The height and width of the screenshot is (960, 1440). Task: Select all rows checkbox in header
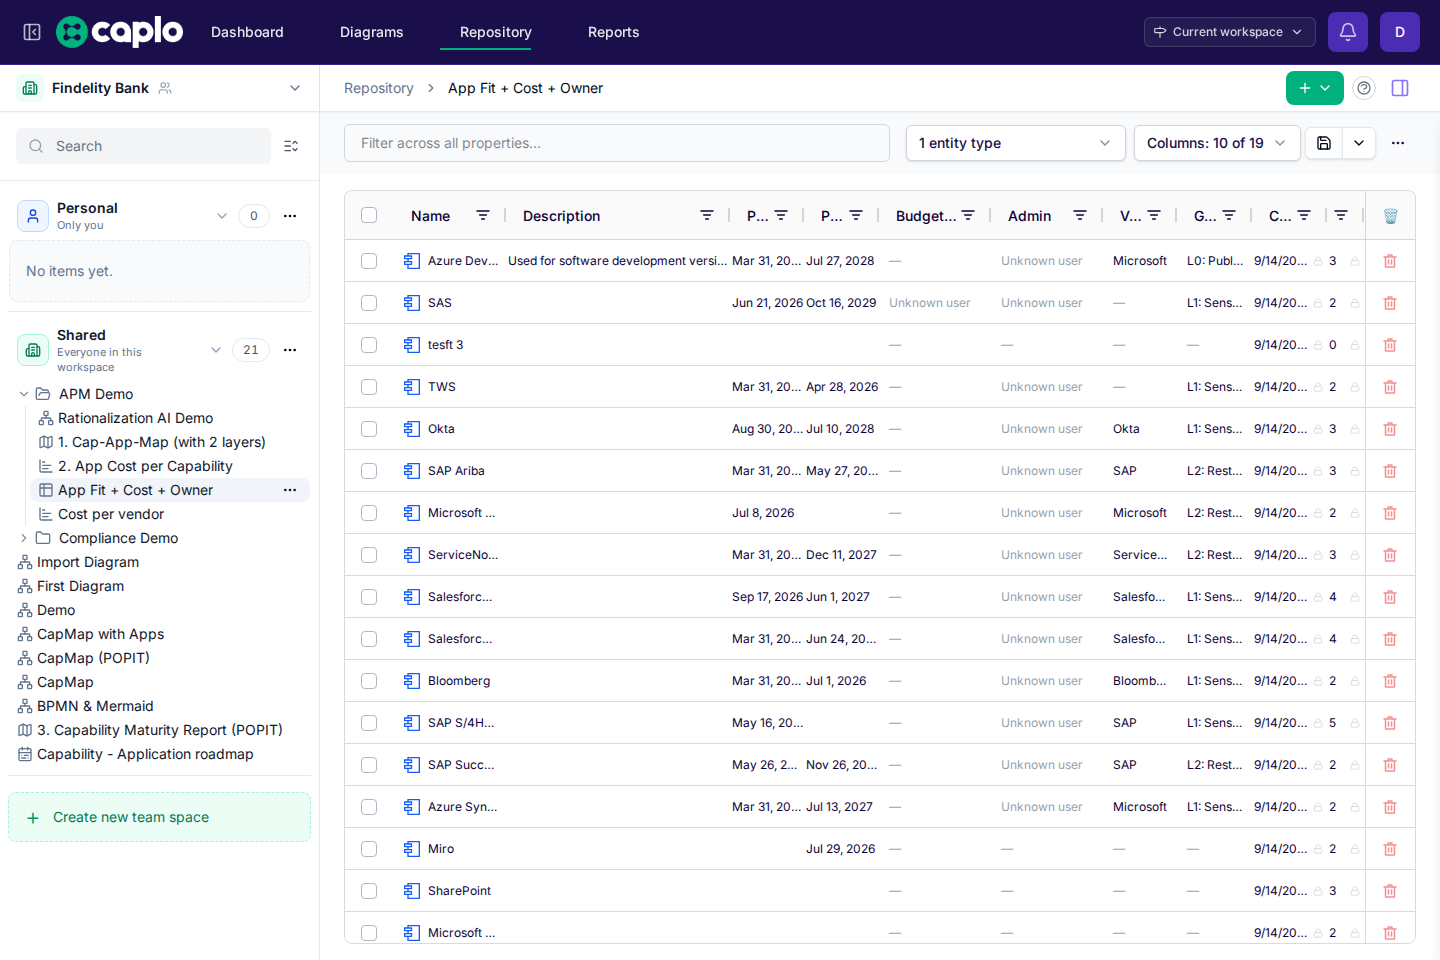(x=369, y=215)
